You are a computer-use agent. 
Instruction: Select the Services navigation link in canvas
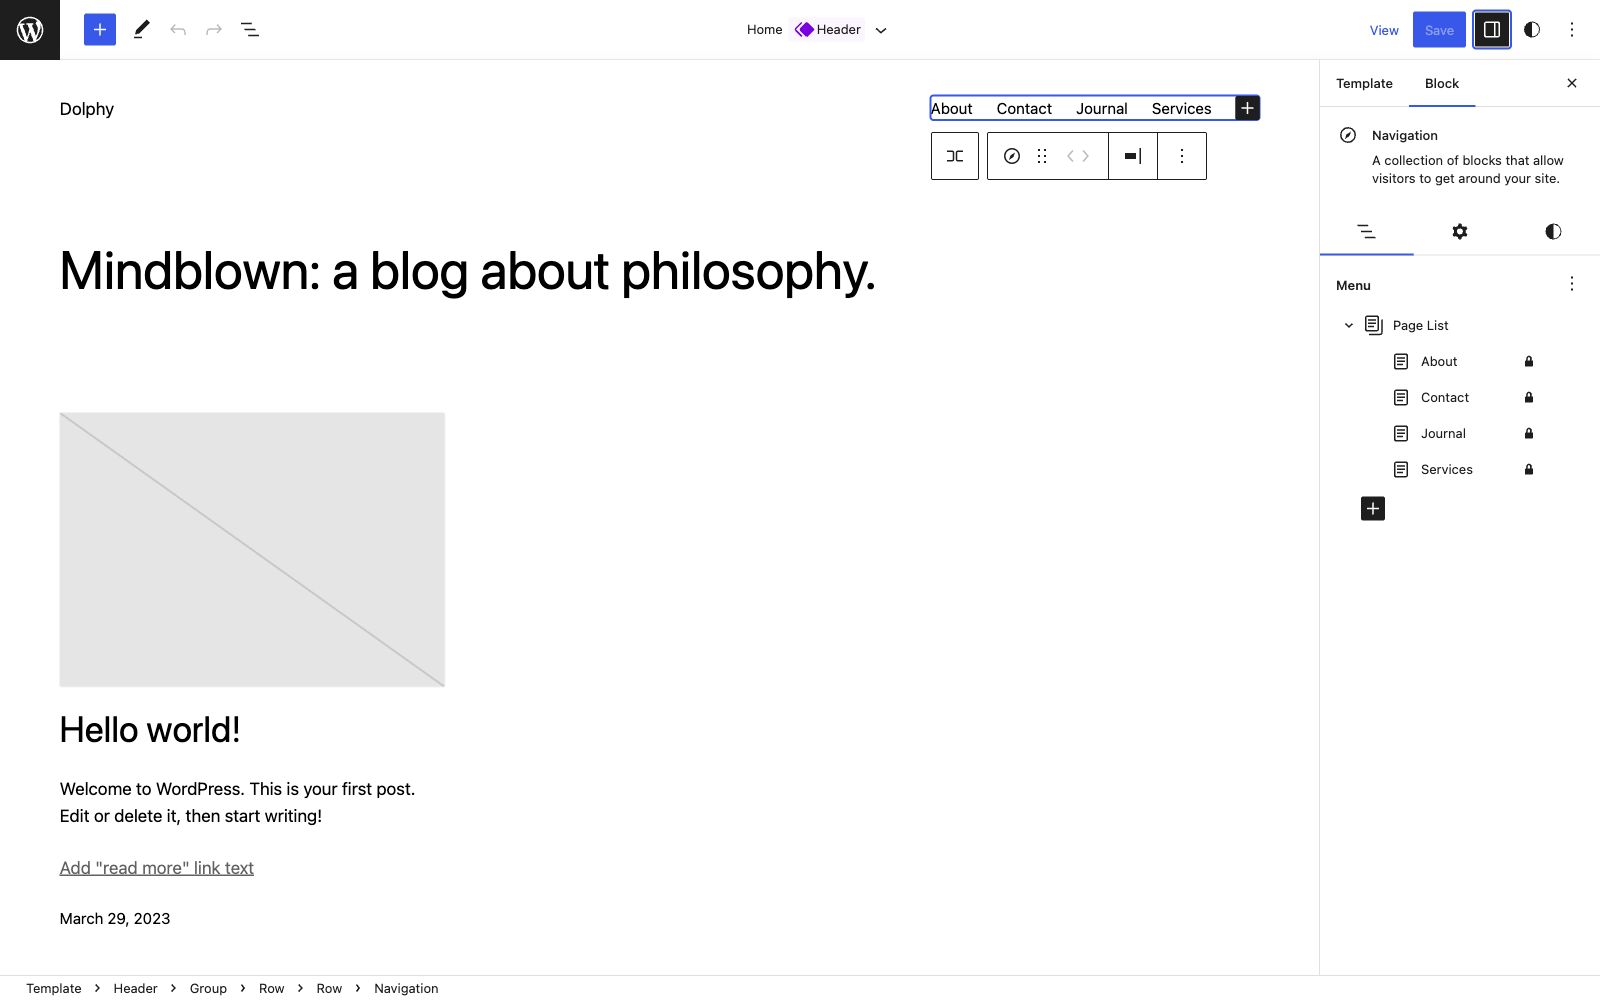tap(1181, 108)
